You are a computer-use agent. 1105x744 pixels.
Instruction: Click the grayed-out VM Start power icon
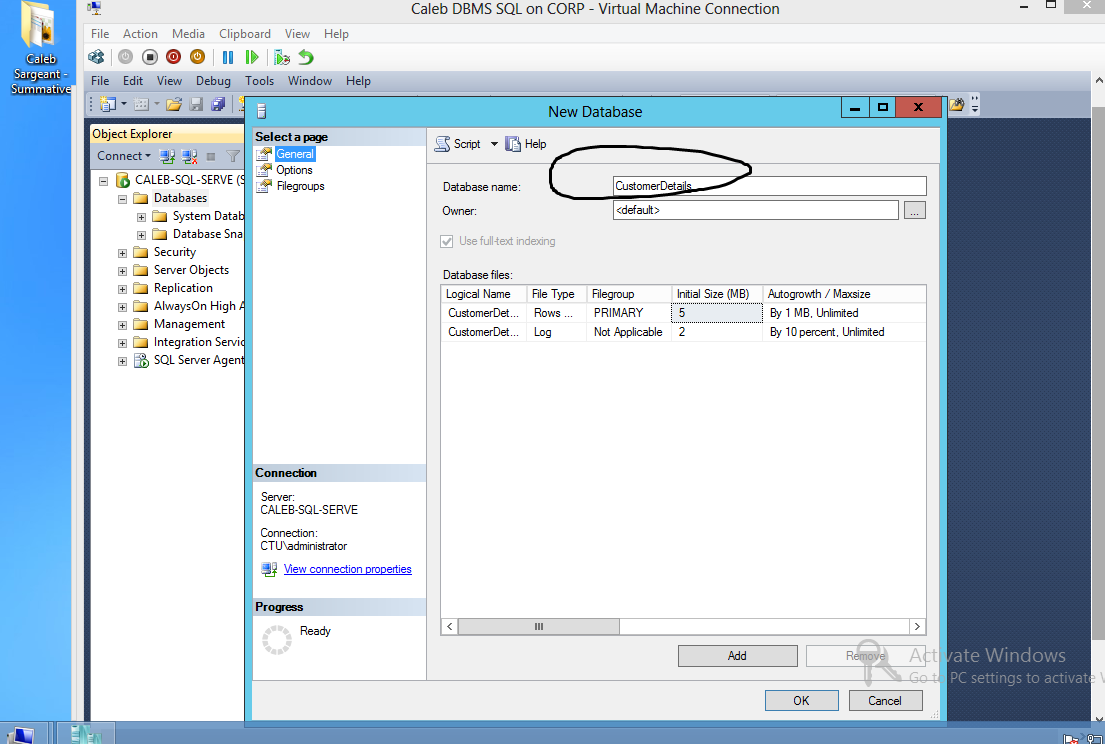(125, 57)
